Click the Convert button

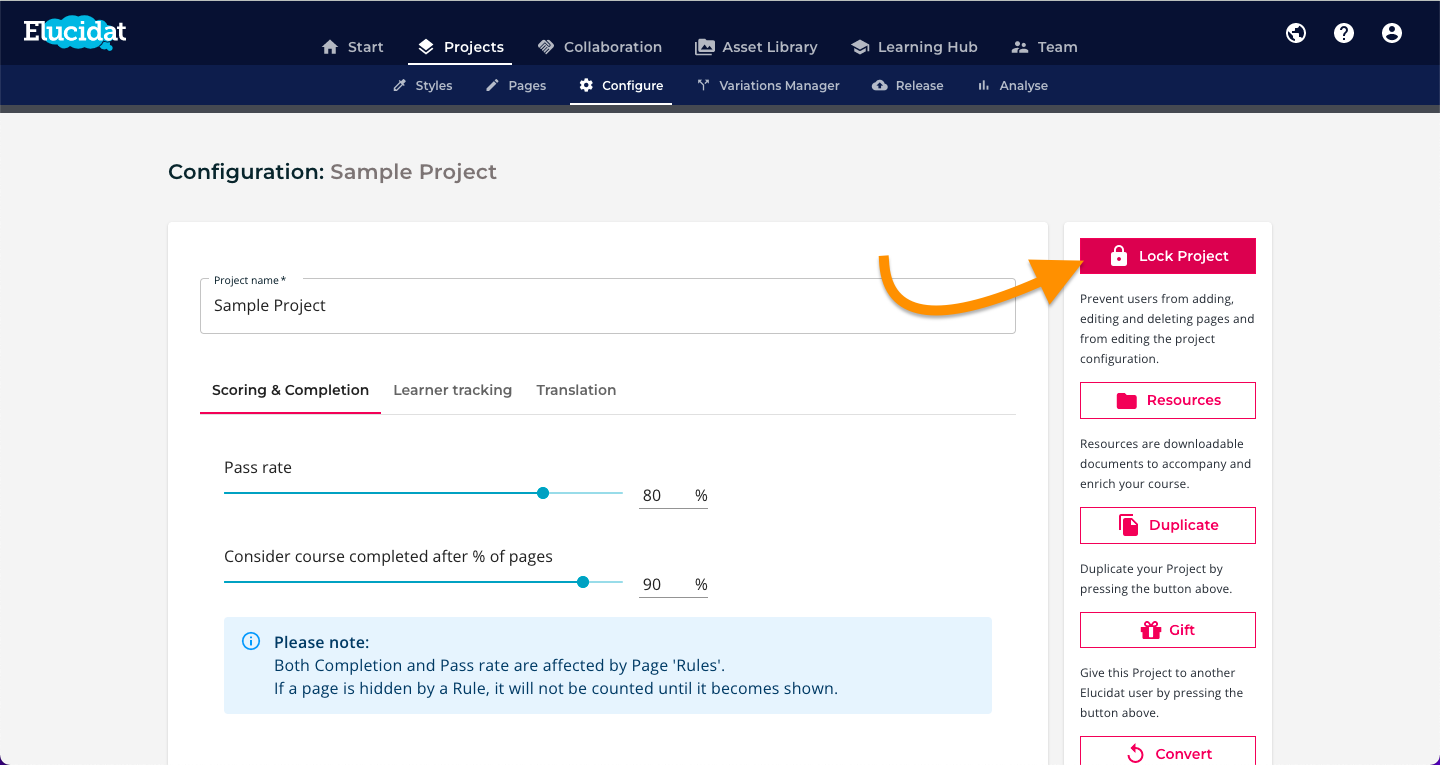[1168, 751]
